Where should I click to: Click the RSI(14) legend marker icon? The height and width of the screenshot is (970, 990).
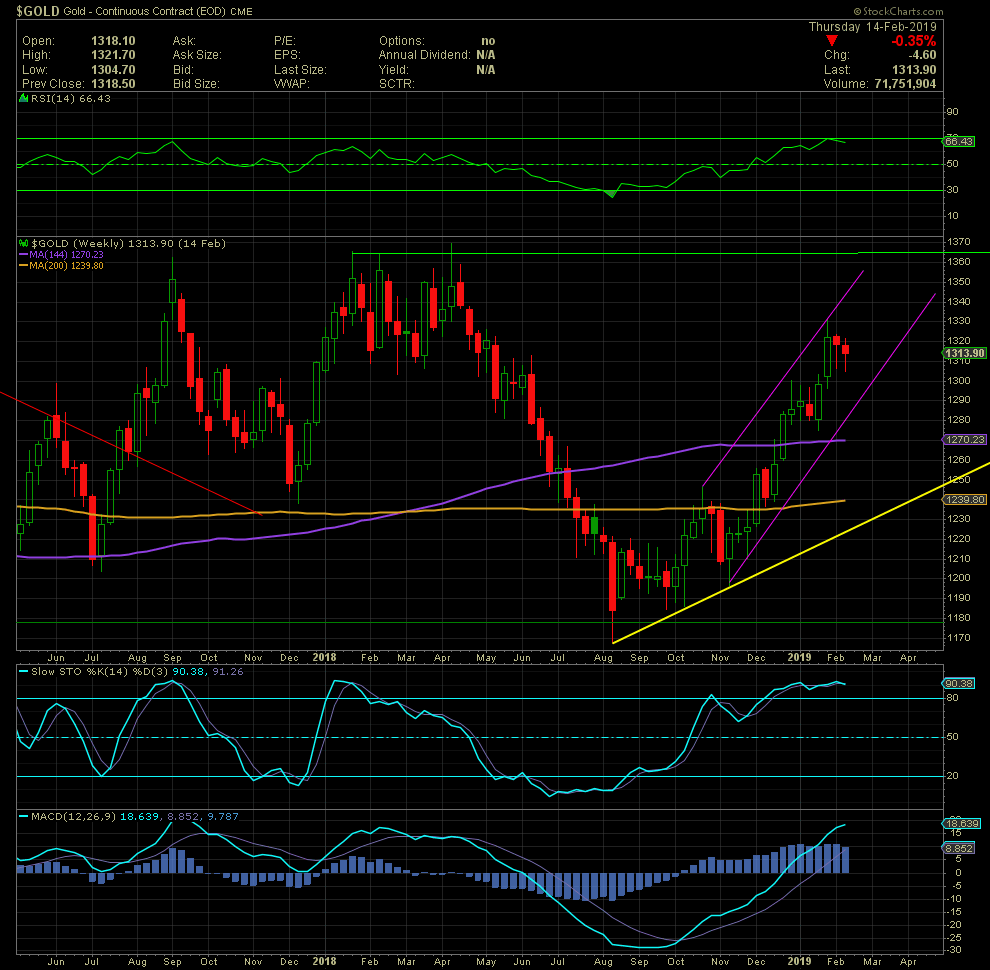click(x=24, y=98)
